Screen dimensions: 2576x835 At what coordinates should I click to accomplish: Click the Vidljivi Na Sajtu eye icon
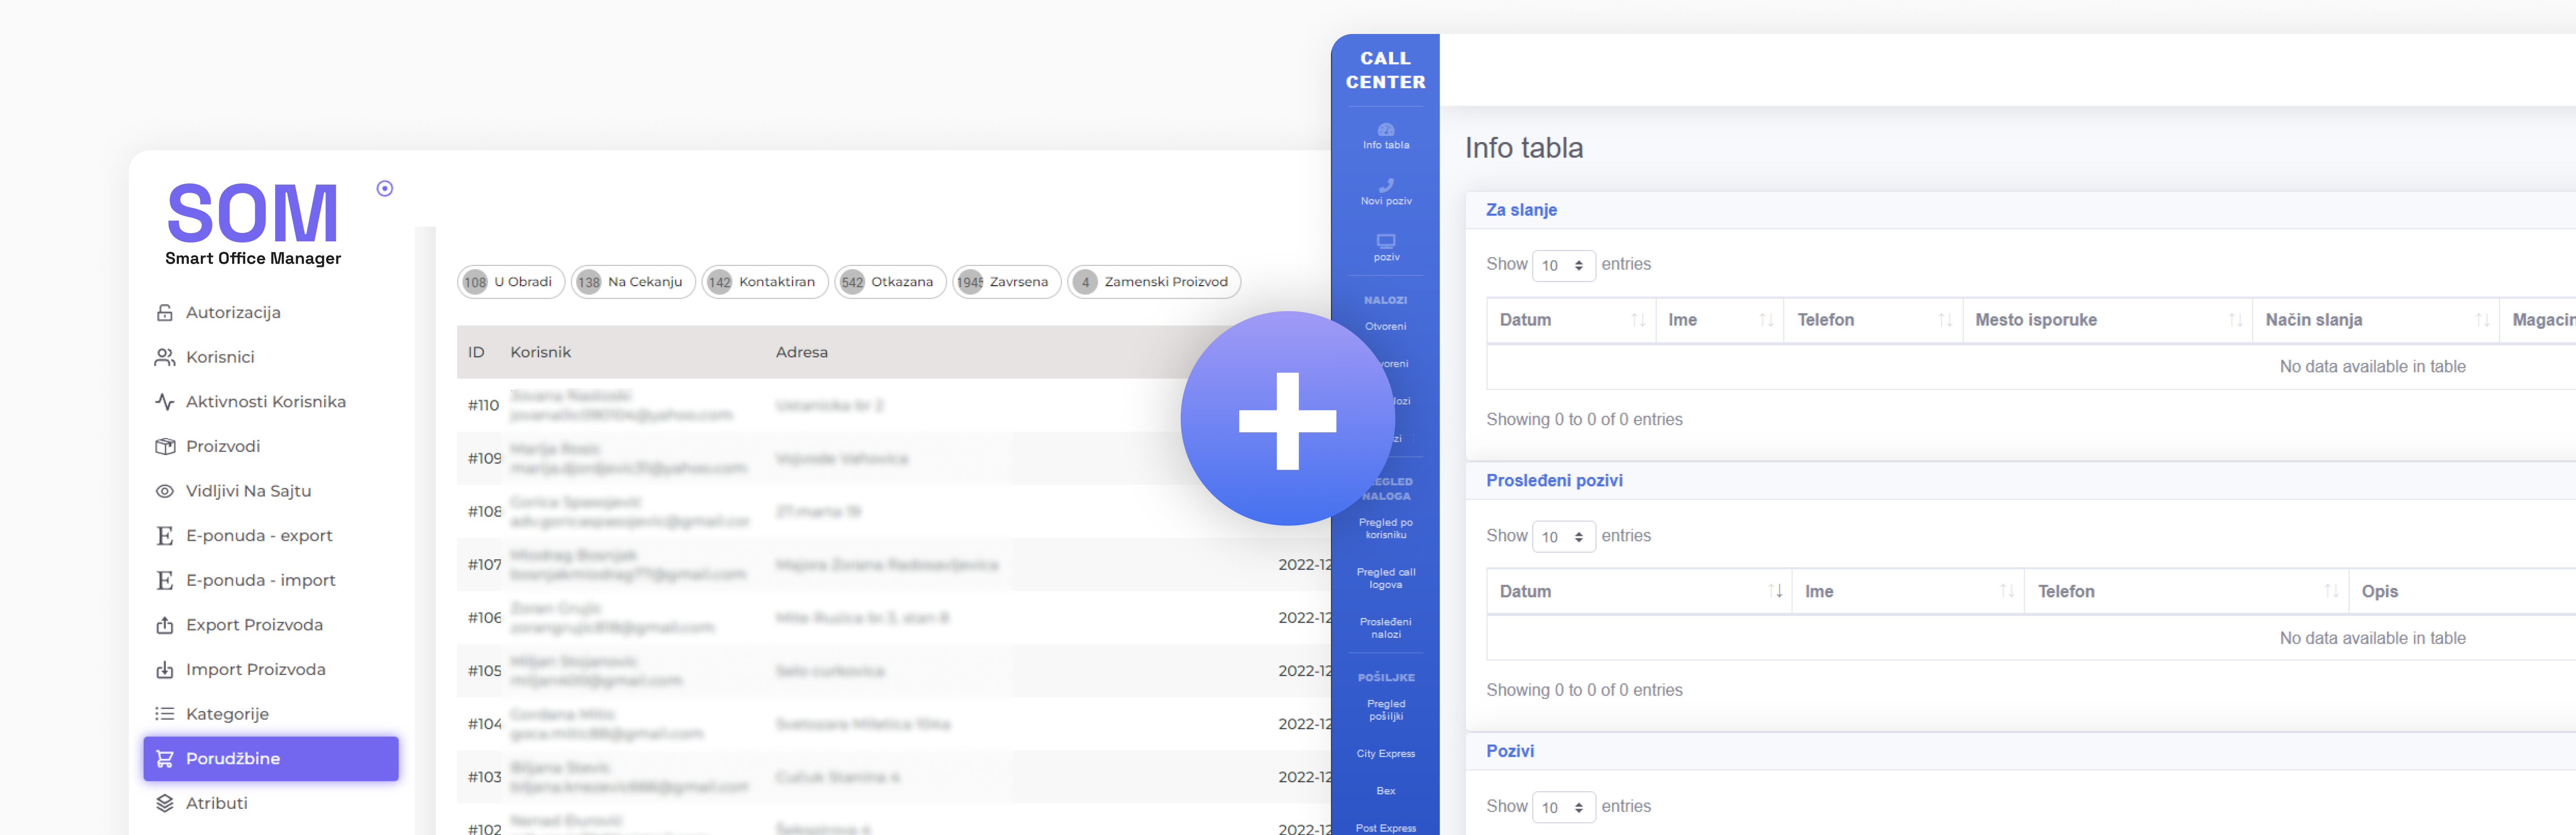[165, 491]
